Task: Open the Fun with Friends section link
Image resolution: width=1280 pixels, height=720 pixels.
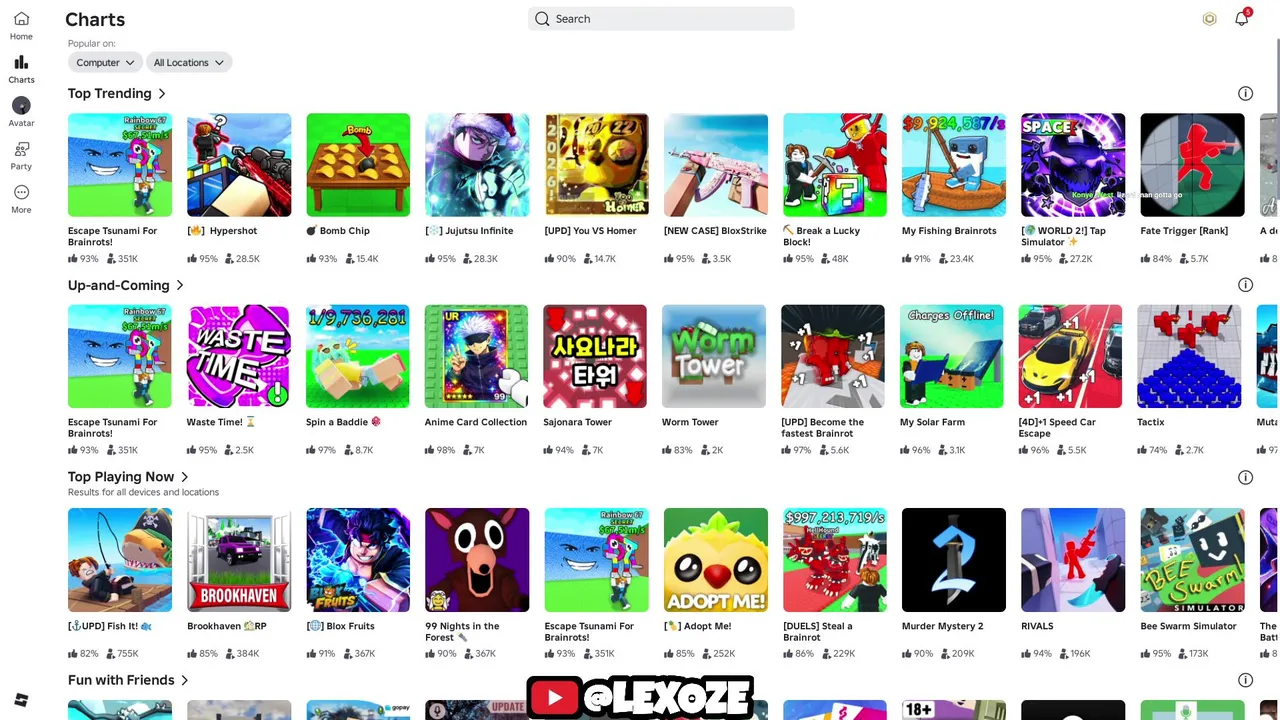Action: [128, 680]
